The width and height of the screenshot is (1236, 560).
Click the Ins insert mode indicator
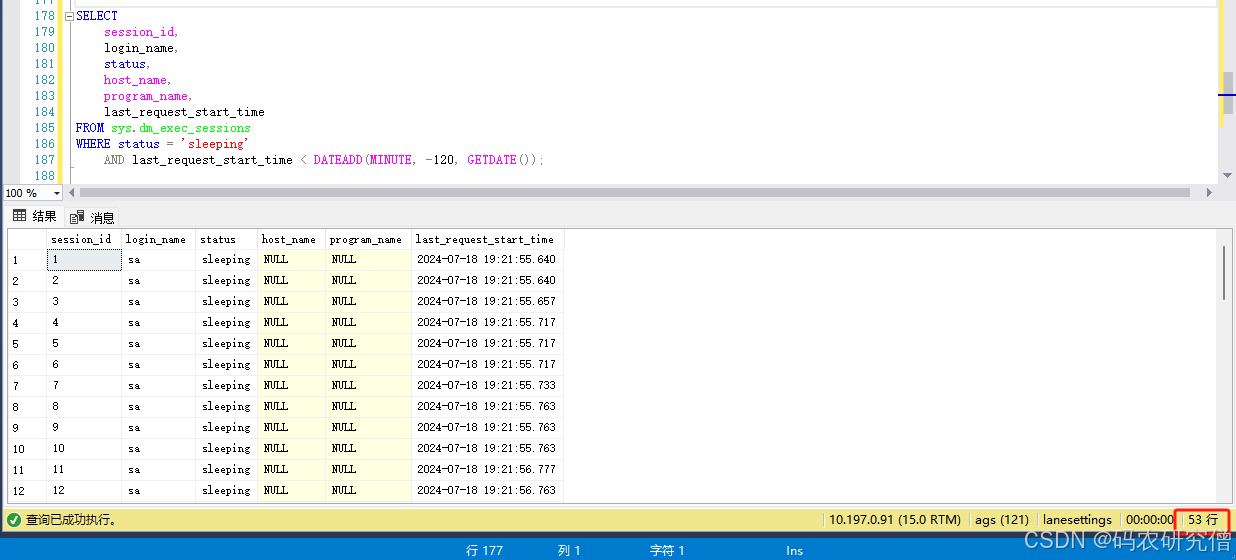pyautogui.click(x=794, y=550)
